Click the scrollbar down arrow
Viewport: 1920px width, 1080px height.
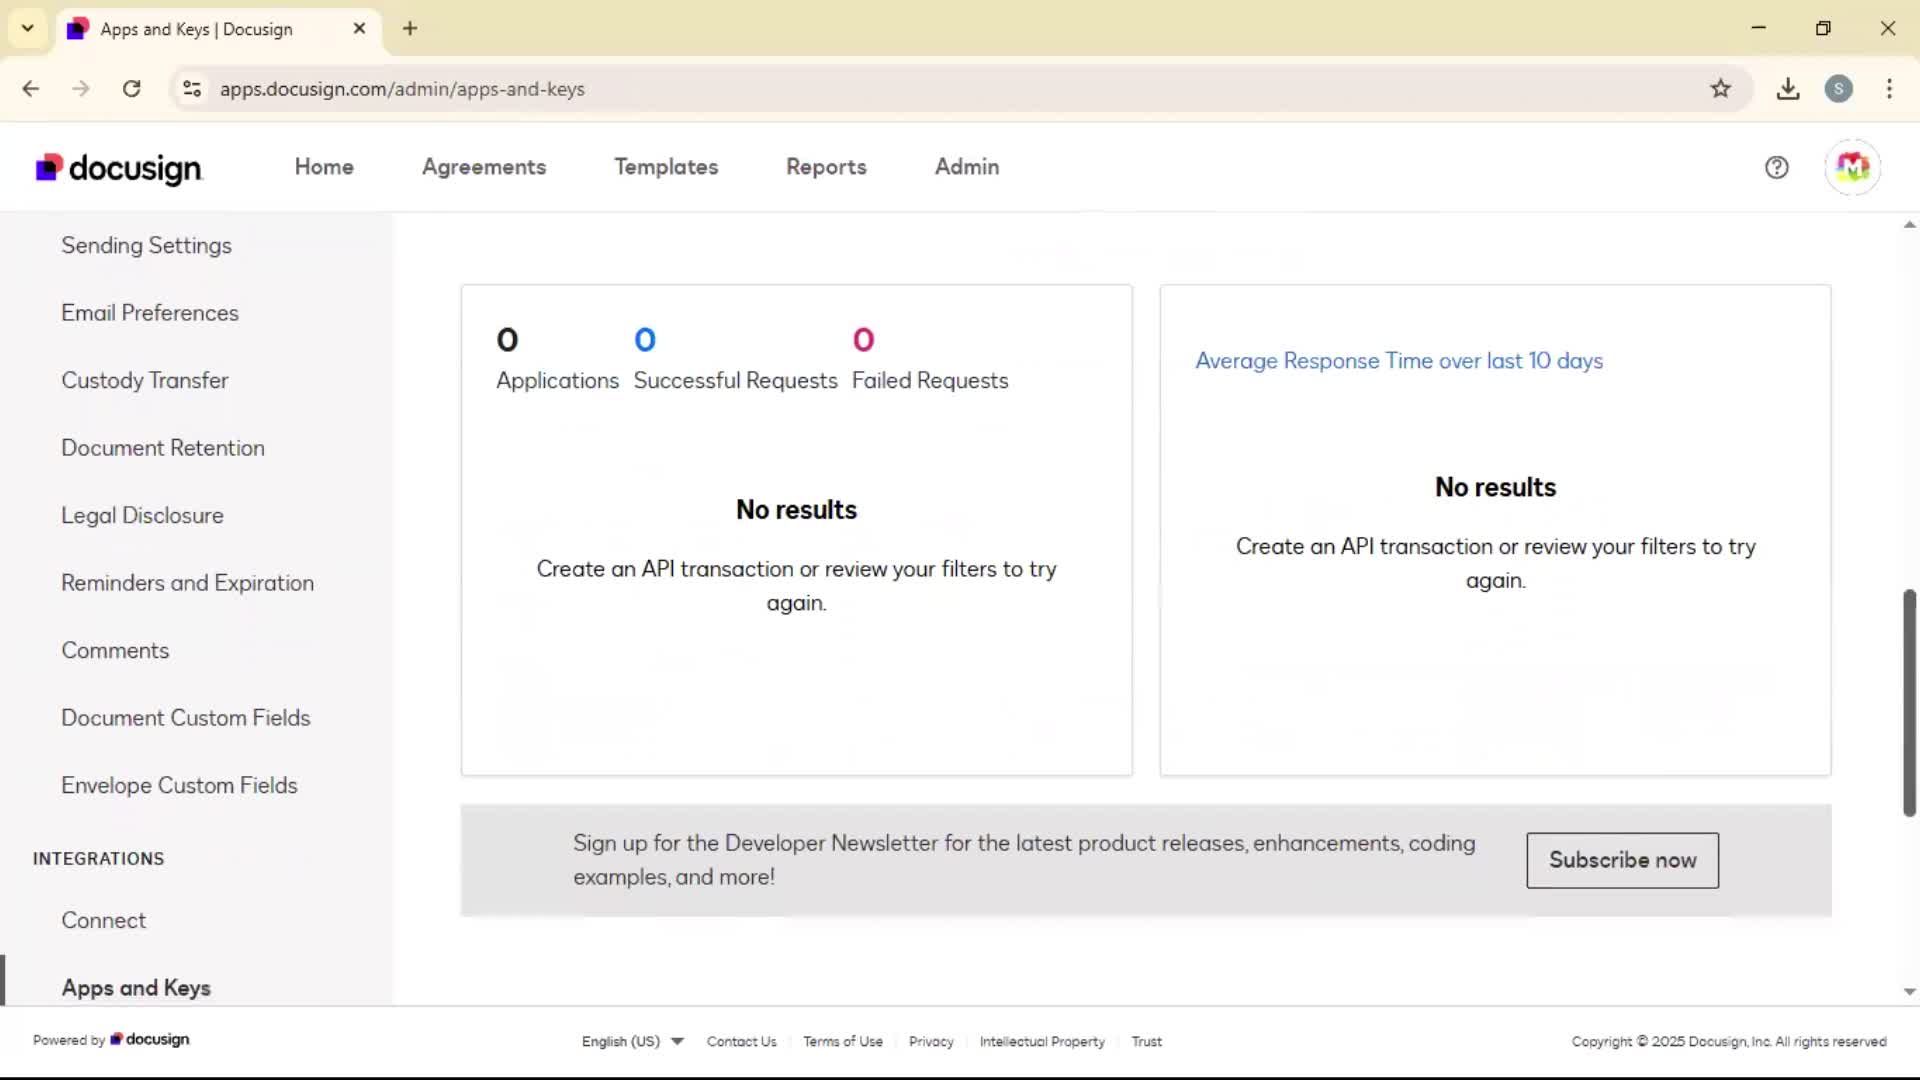1909,992
